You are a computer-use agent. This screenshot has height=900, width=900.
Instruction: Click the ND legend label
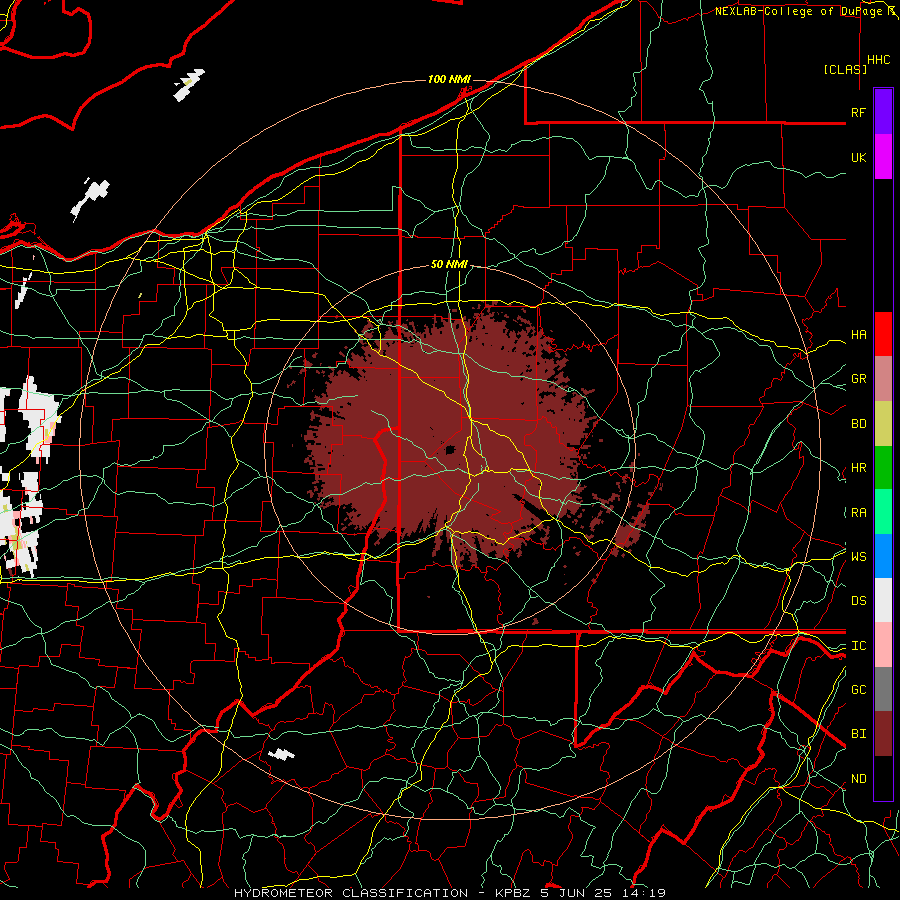click(858, 779)
